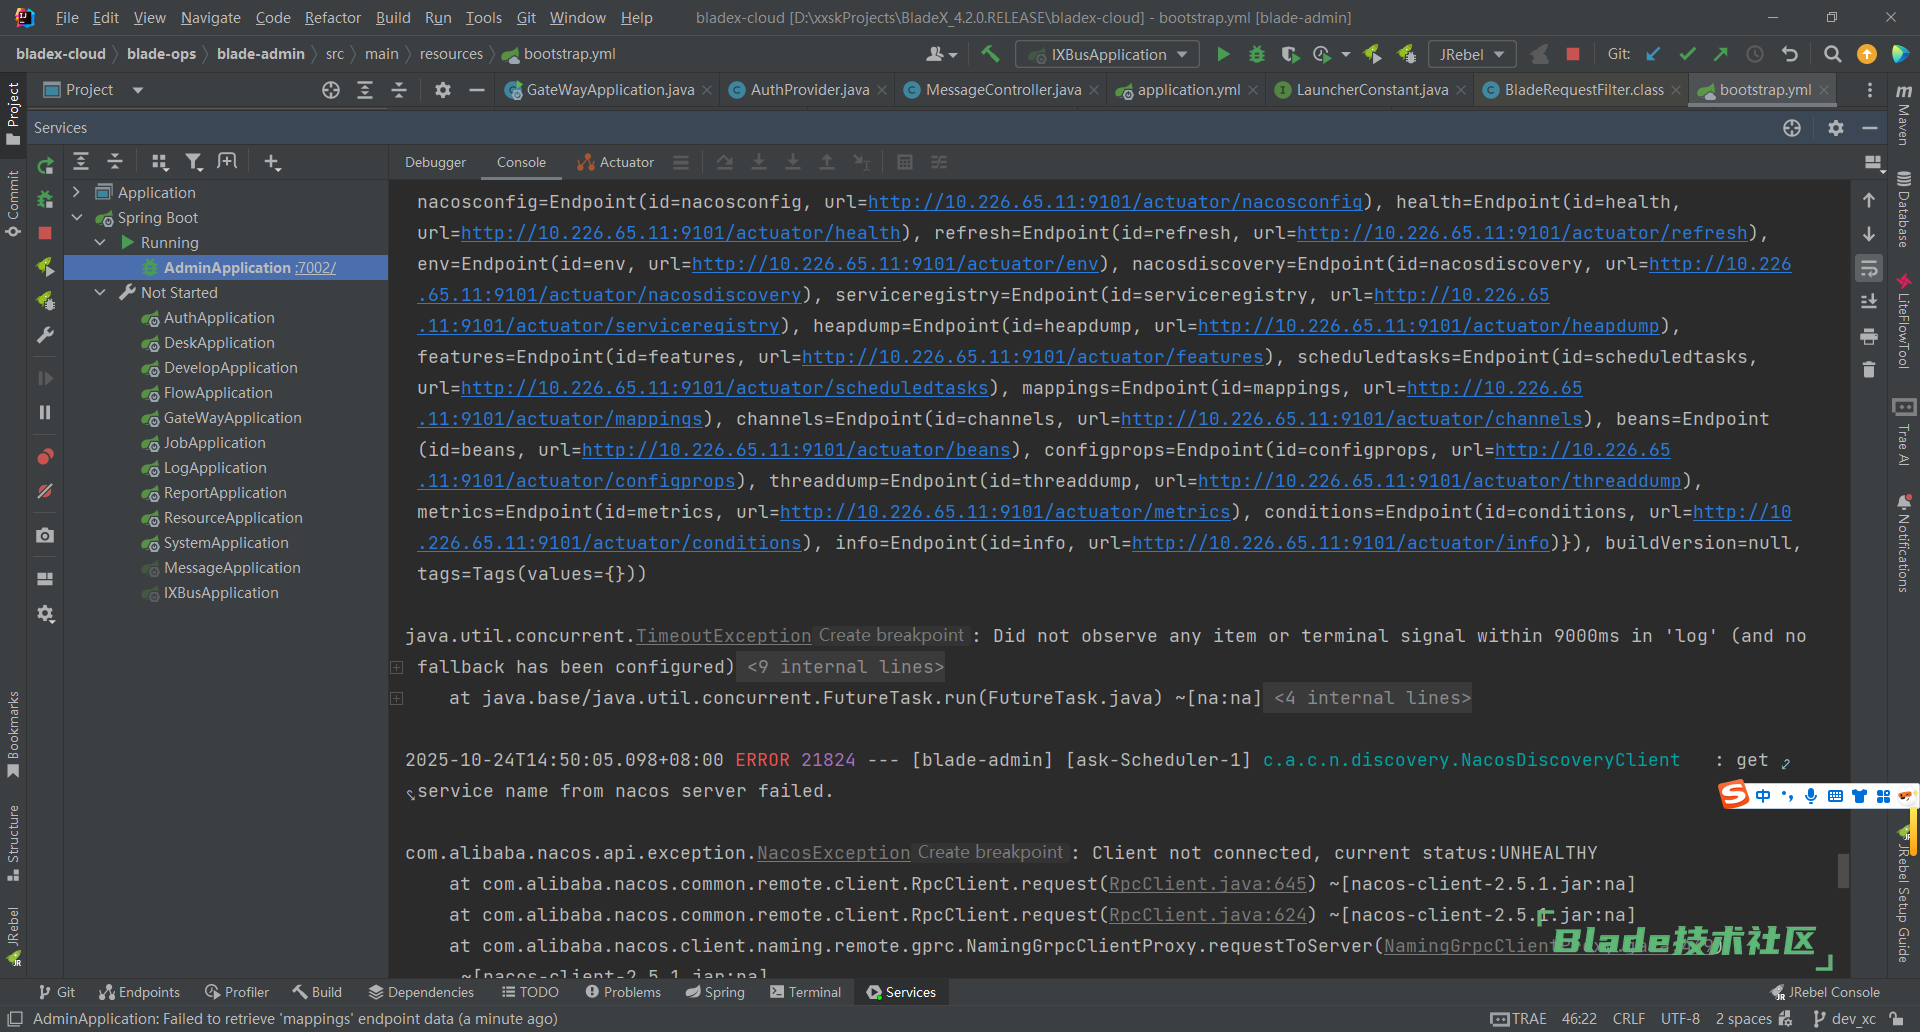This screenshot has height=1032, width=1920.
Task: Click the green Run button in toolbar
Action: point(1222,54)
